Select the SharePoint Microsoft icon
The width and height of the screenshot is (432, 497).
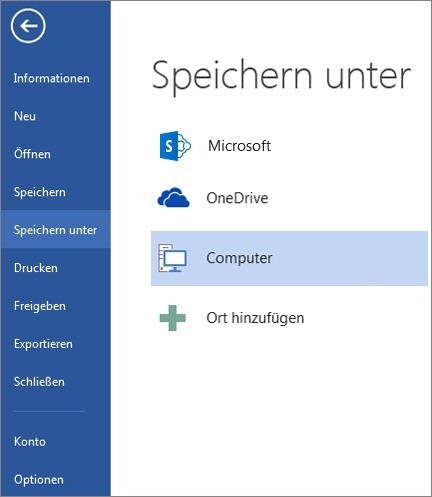[x=175, y=146]
